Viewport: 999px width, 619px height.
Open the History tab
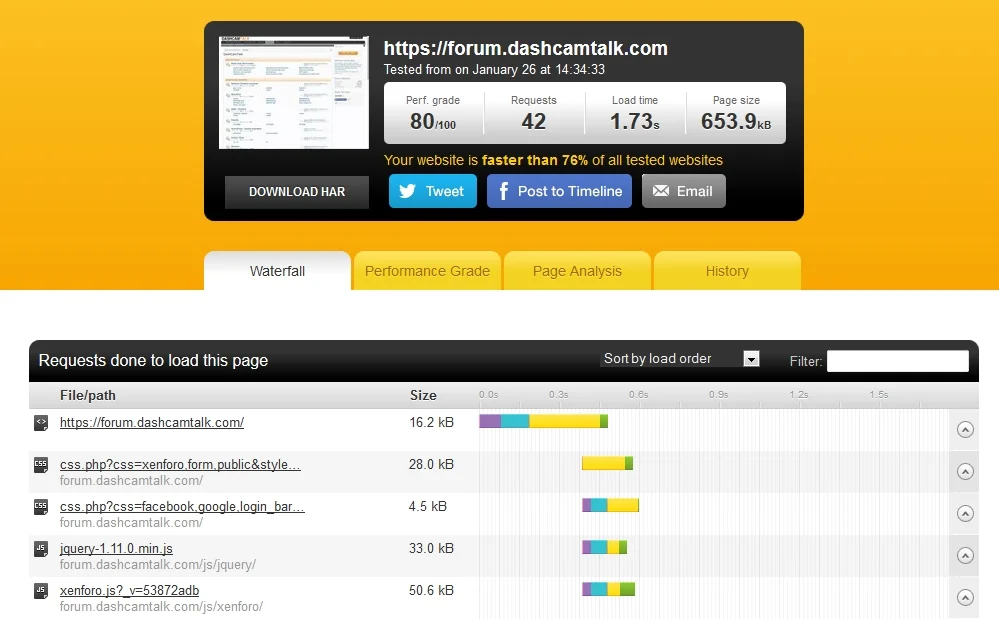click(x=727, y=271)
